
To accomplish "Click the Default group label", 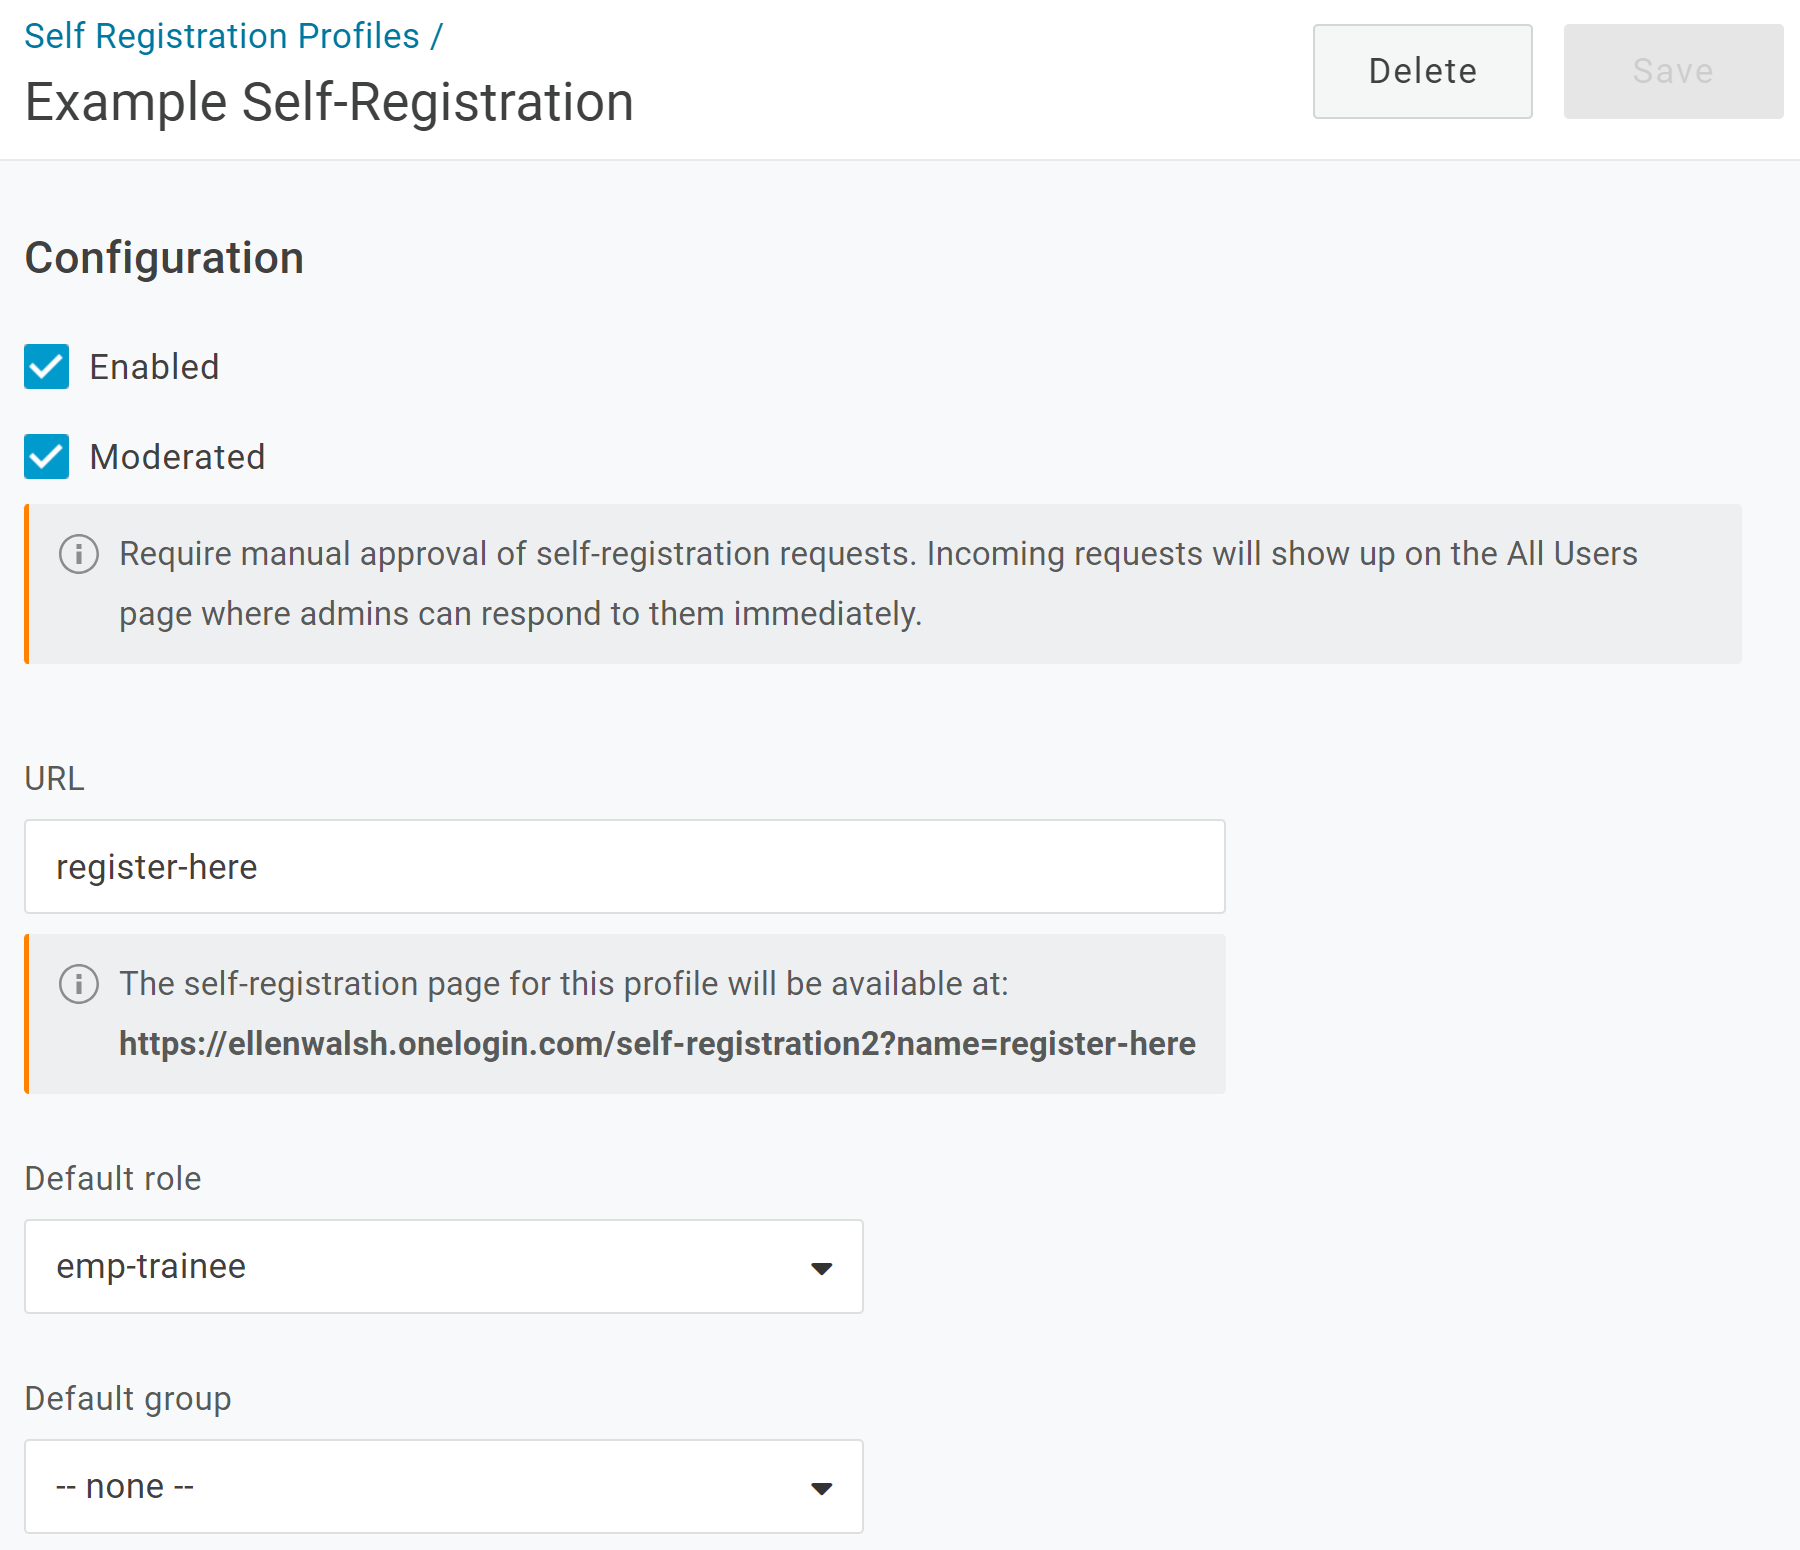I will click(x=128, y=1398).
